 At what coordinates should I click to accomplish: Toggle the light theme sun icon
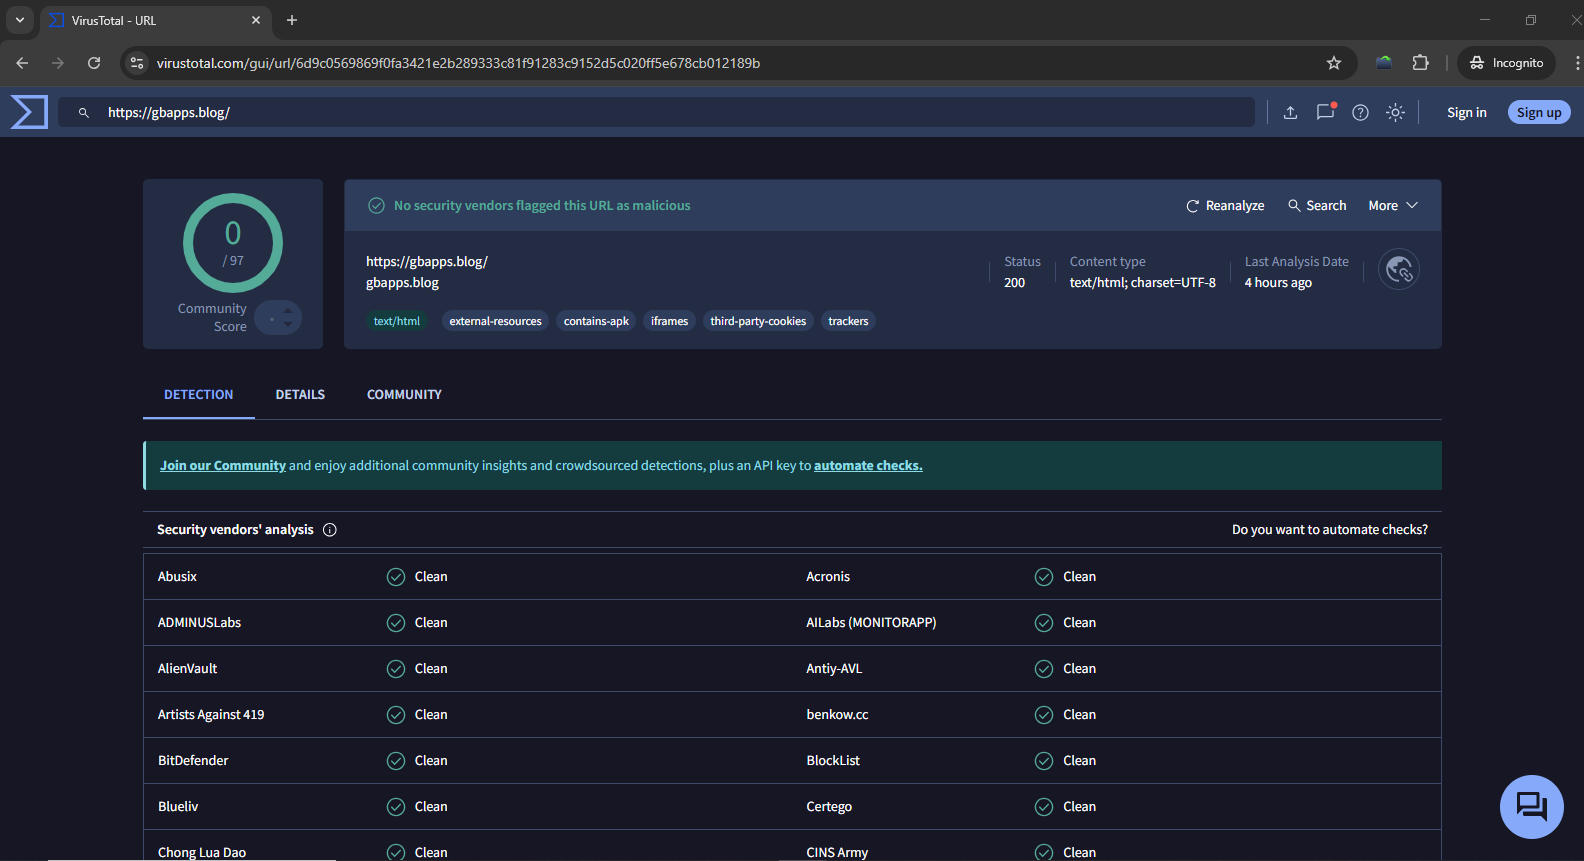click(x=1395, y=112)
